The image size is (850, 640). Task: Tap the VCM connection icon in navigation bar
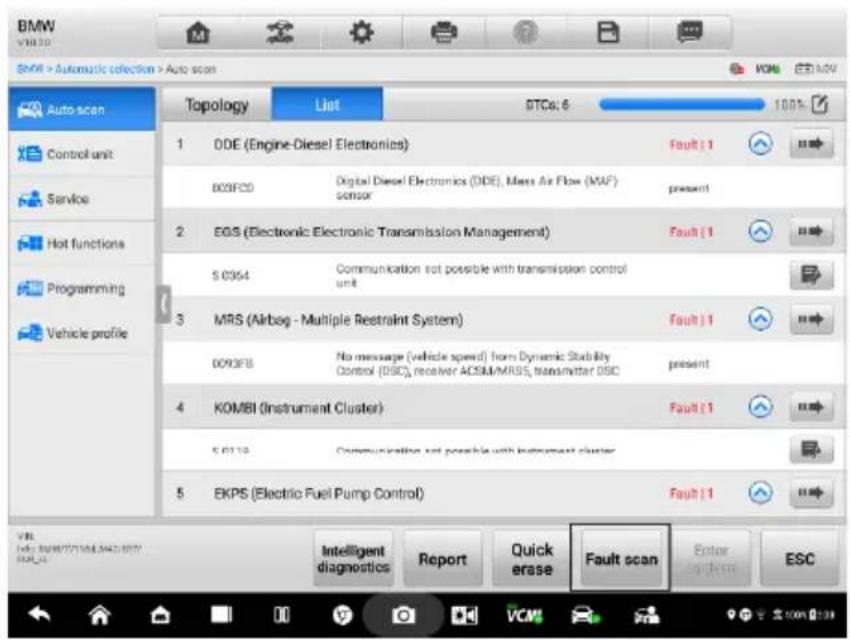(524, 615)
